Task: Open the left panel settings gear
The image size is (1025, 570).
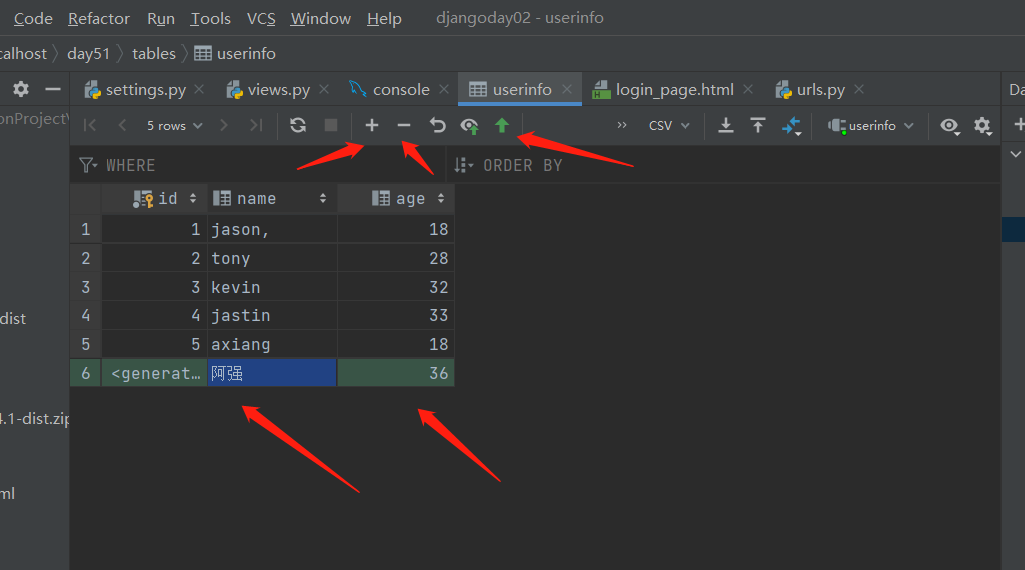Action: (x=21, y=89)
